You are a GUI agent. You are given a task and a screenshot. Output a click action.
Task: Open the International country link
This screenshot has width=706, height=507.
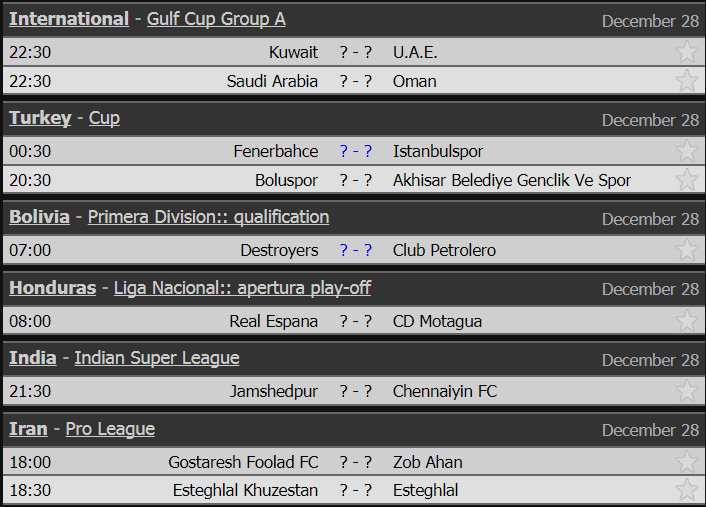tap(69, 19)
